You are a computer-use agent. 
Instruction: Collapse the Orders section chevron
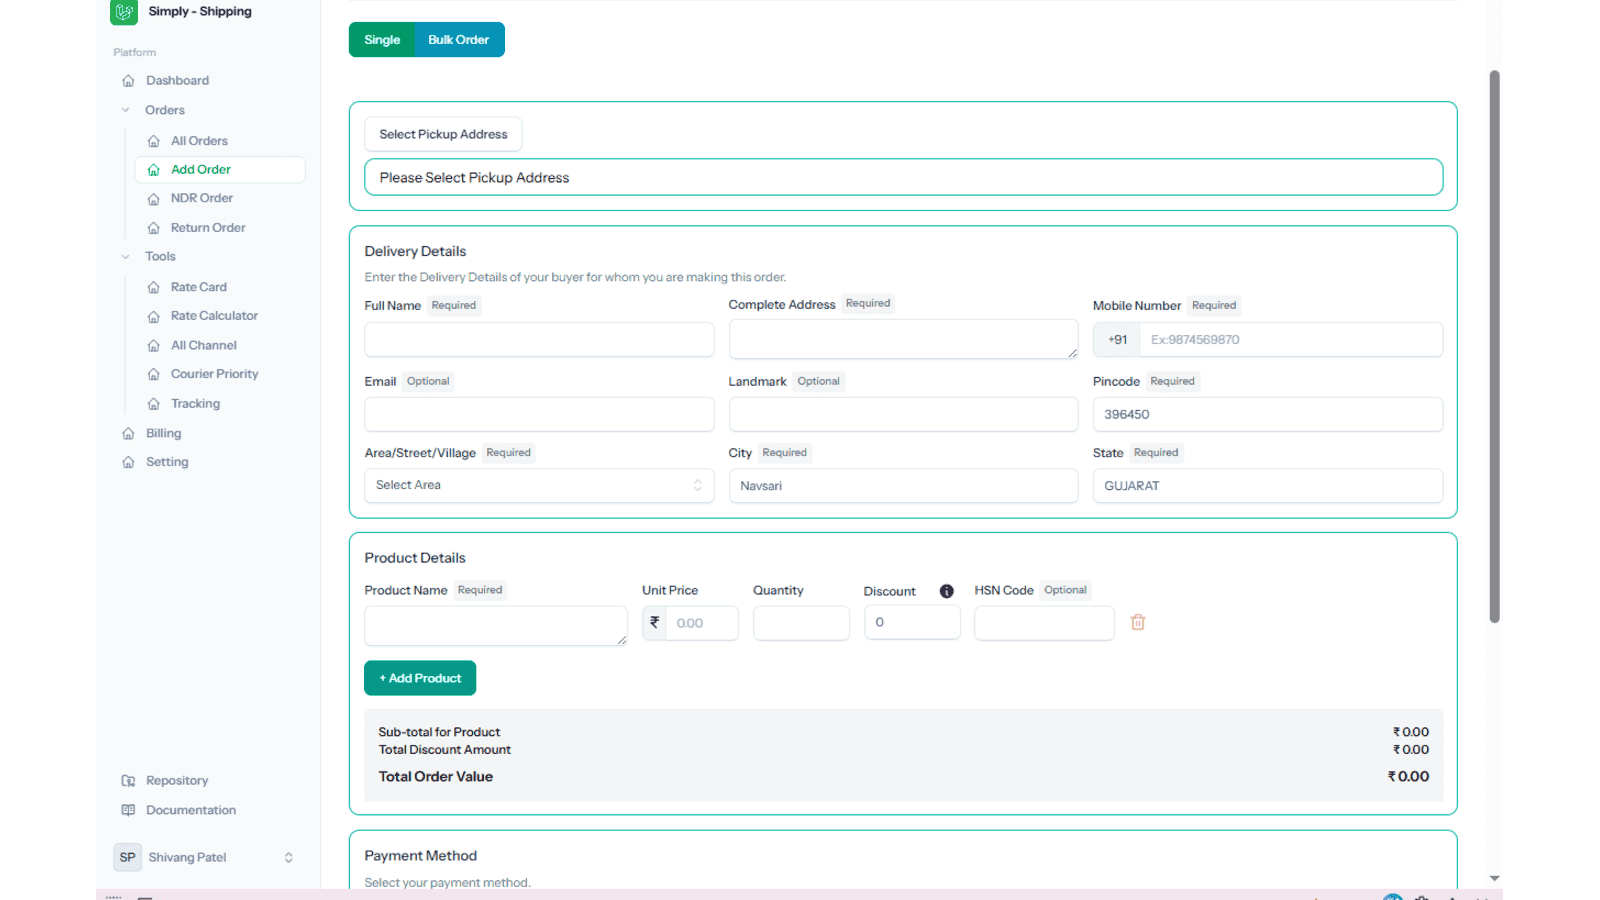[126, 110]
